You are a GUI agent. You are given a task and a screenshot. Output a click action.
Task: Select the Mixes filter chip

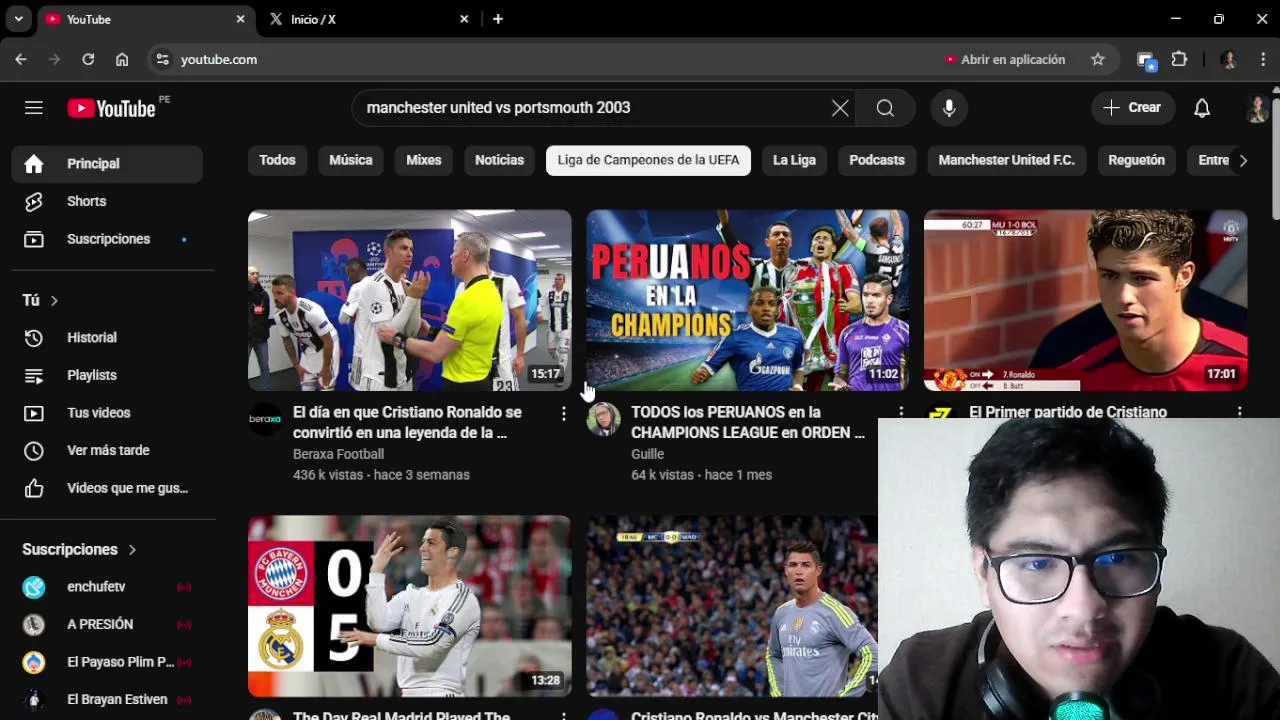(x=424, y=160)
